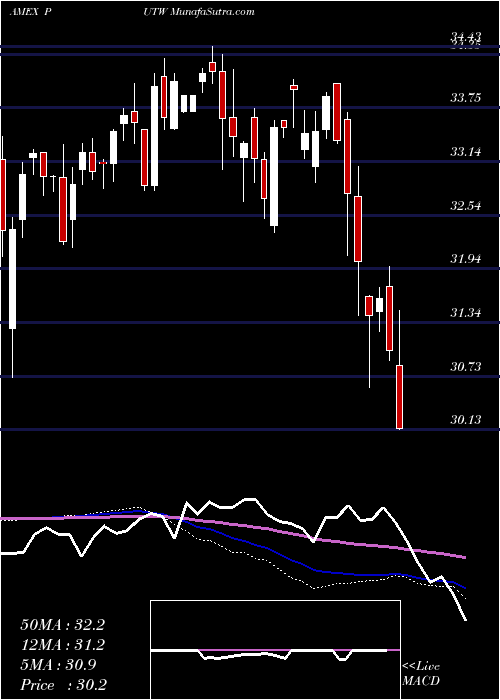Click the 34.43 top price label

[x=466, y=37]
